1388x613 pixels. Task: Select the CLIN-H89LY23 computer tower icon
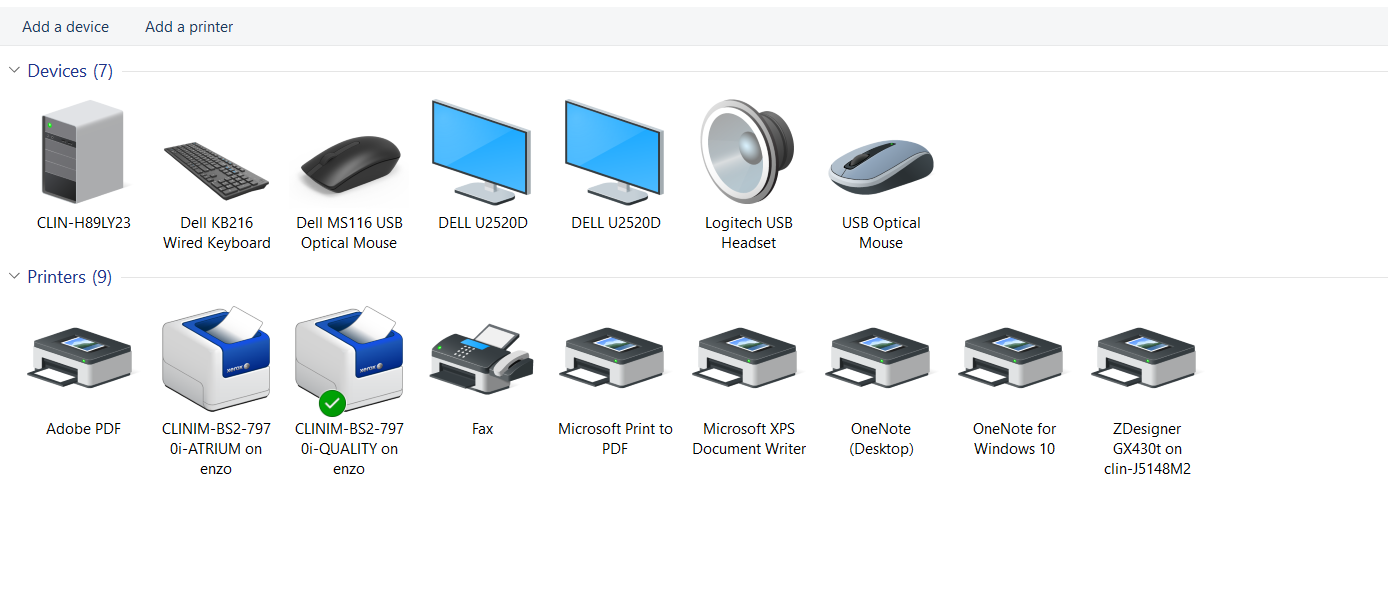tap(83, 153)
